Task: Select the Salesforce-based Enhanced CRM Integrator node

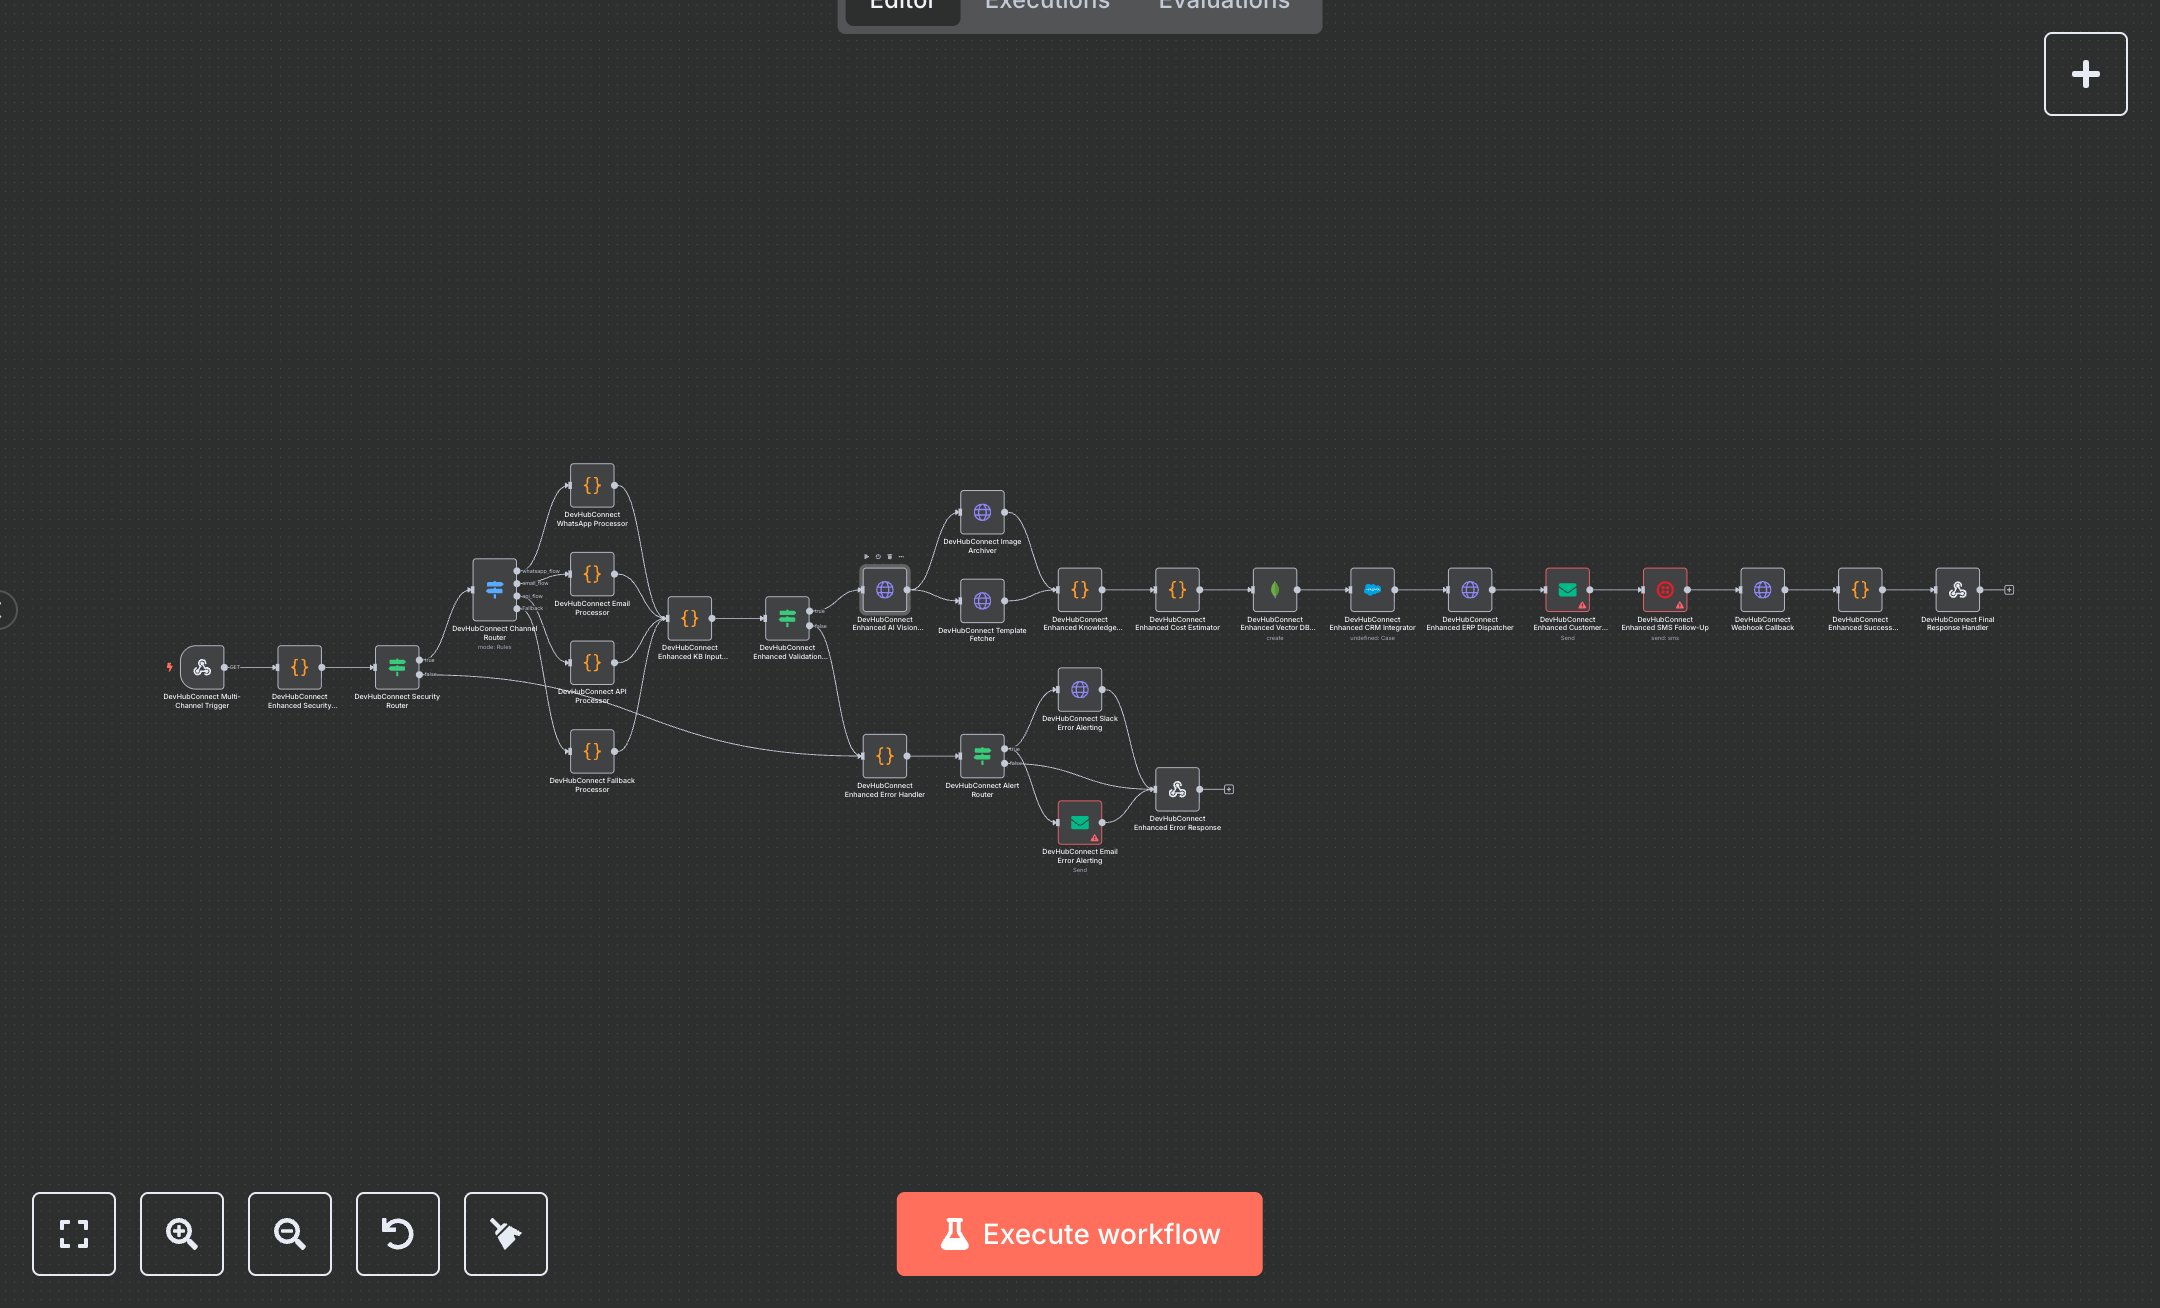Action: click(x=1372, y=590)
